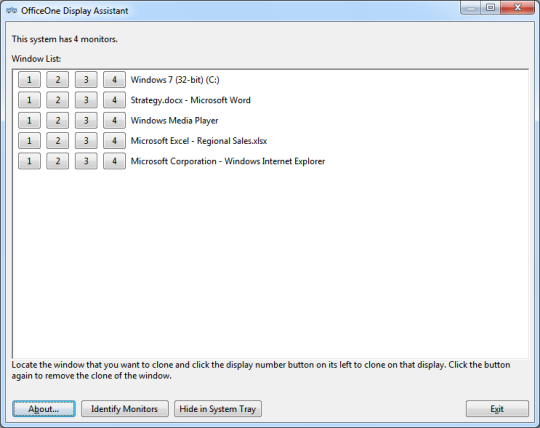Exit the Display Assistant
The height and width of the screenshot is (428, 540).
[497, 409]
